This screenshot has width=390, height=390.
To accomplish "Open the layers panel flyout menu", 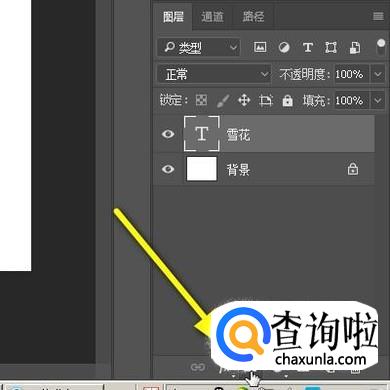I will (378, 16).
